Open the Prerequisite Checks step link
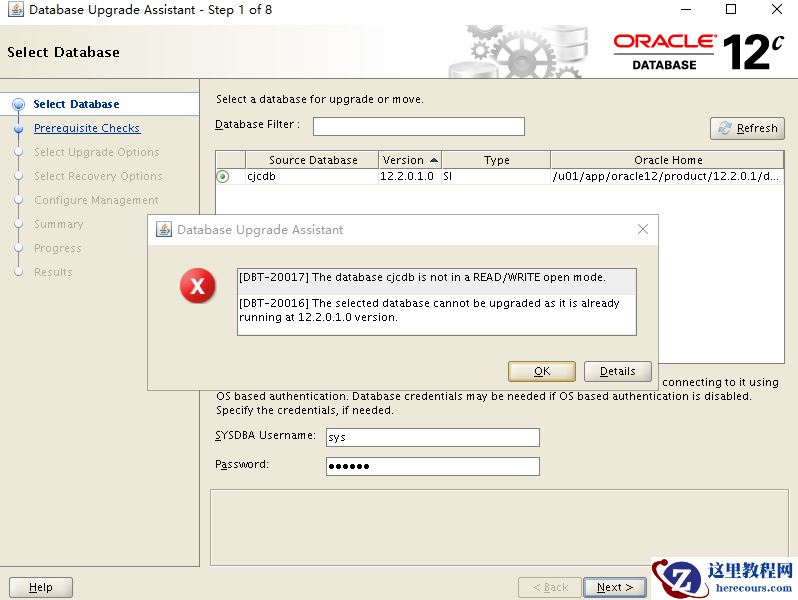 87,128
